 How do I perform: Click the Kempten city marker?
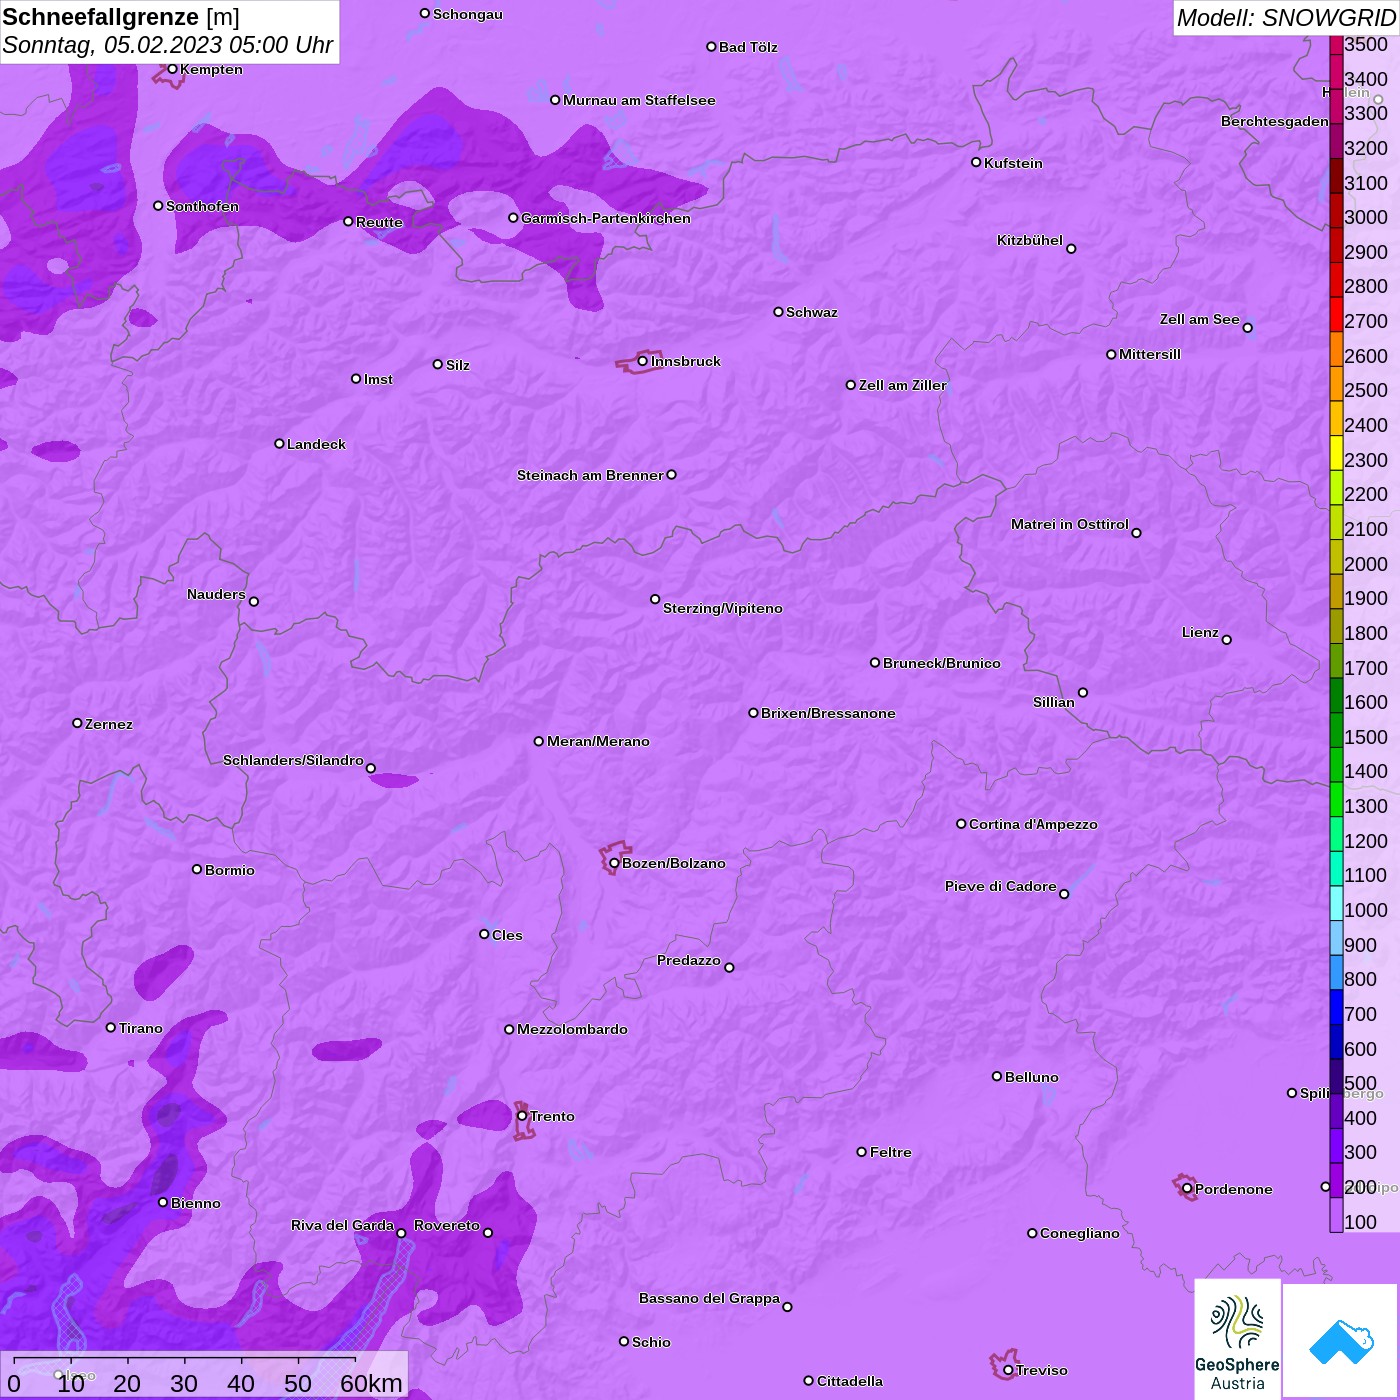click(x=172, y=69)
